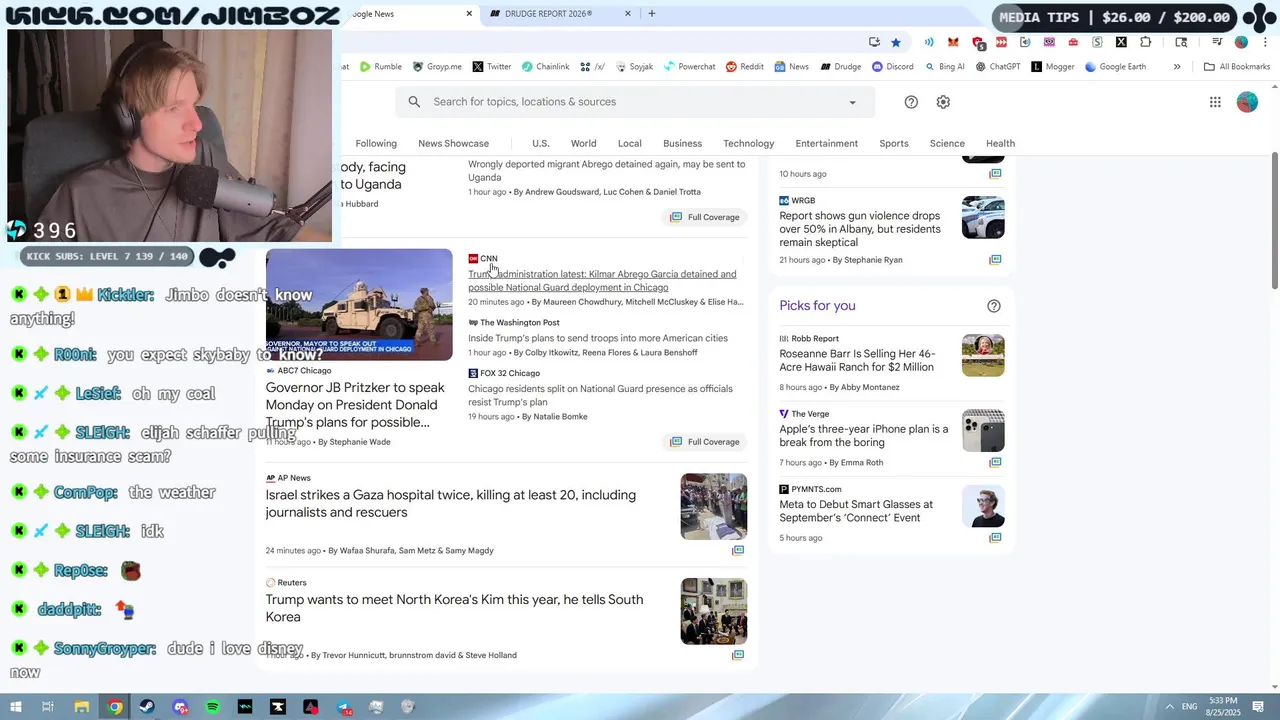Open the Rumble bookmark
The height and width of the screenshot is (720, 1280).
point(381,67)
